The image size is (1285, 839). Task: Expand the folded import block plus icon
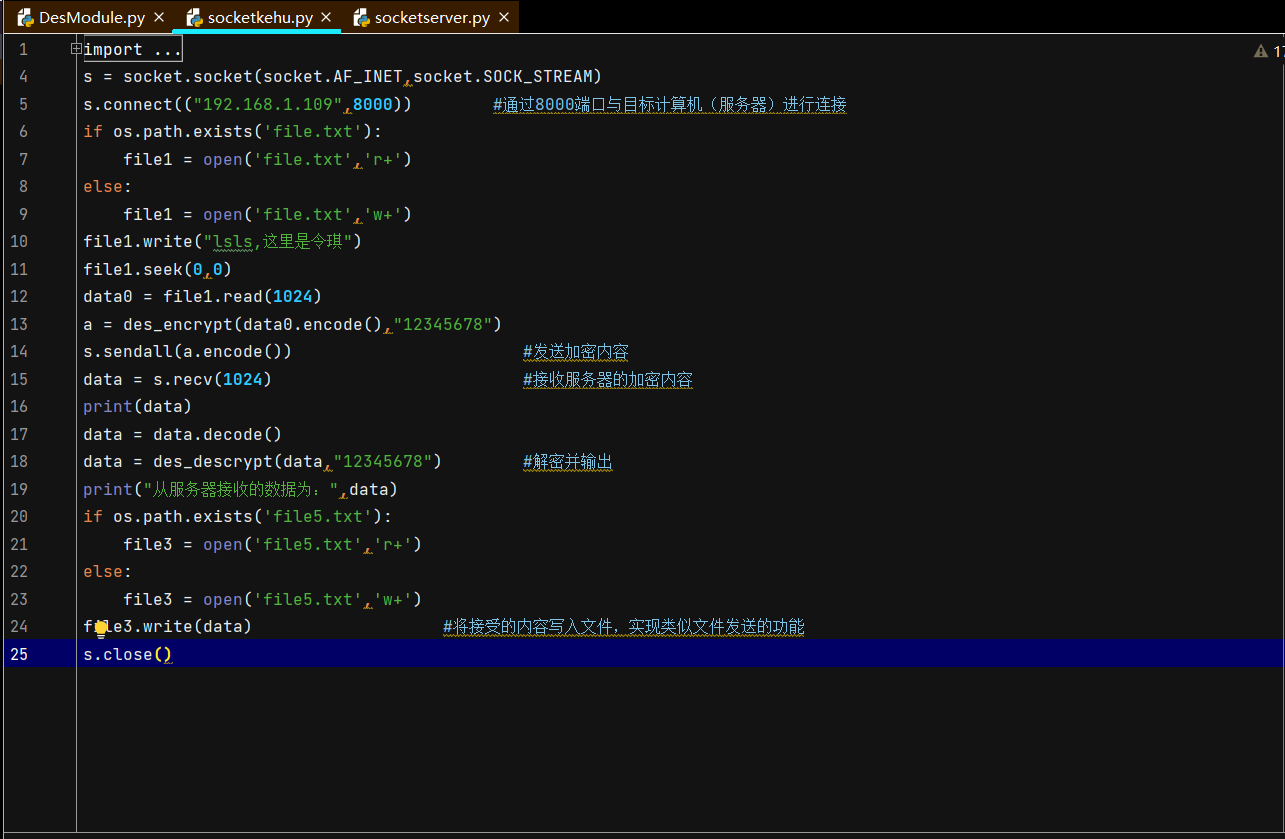pos(76,49)
